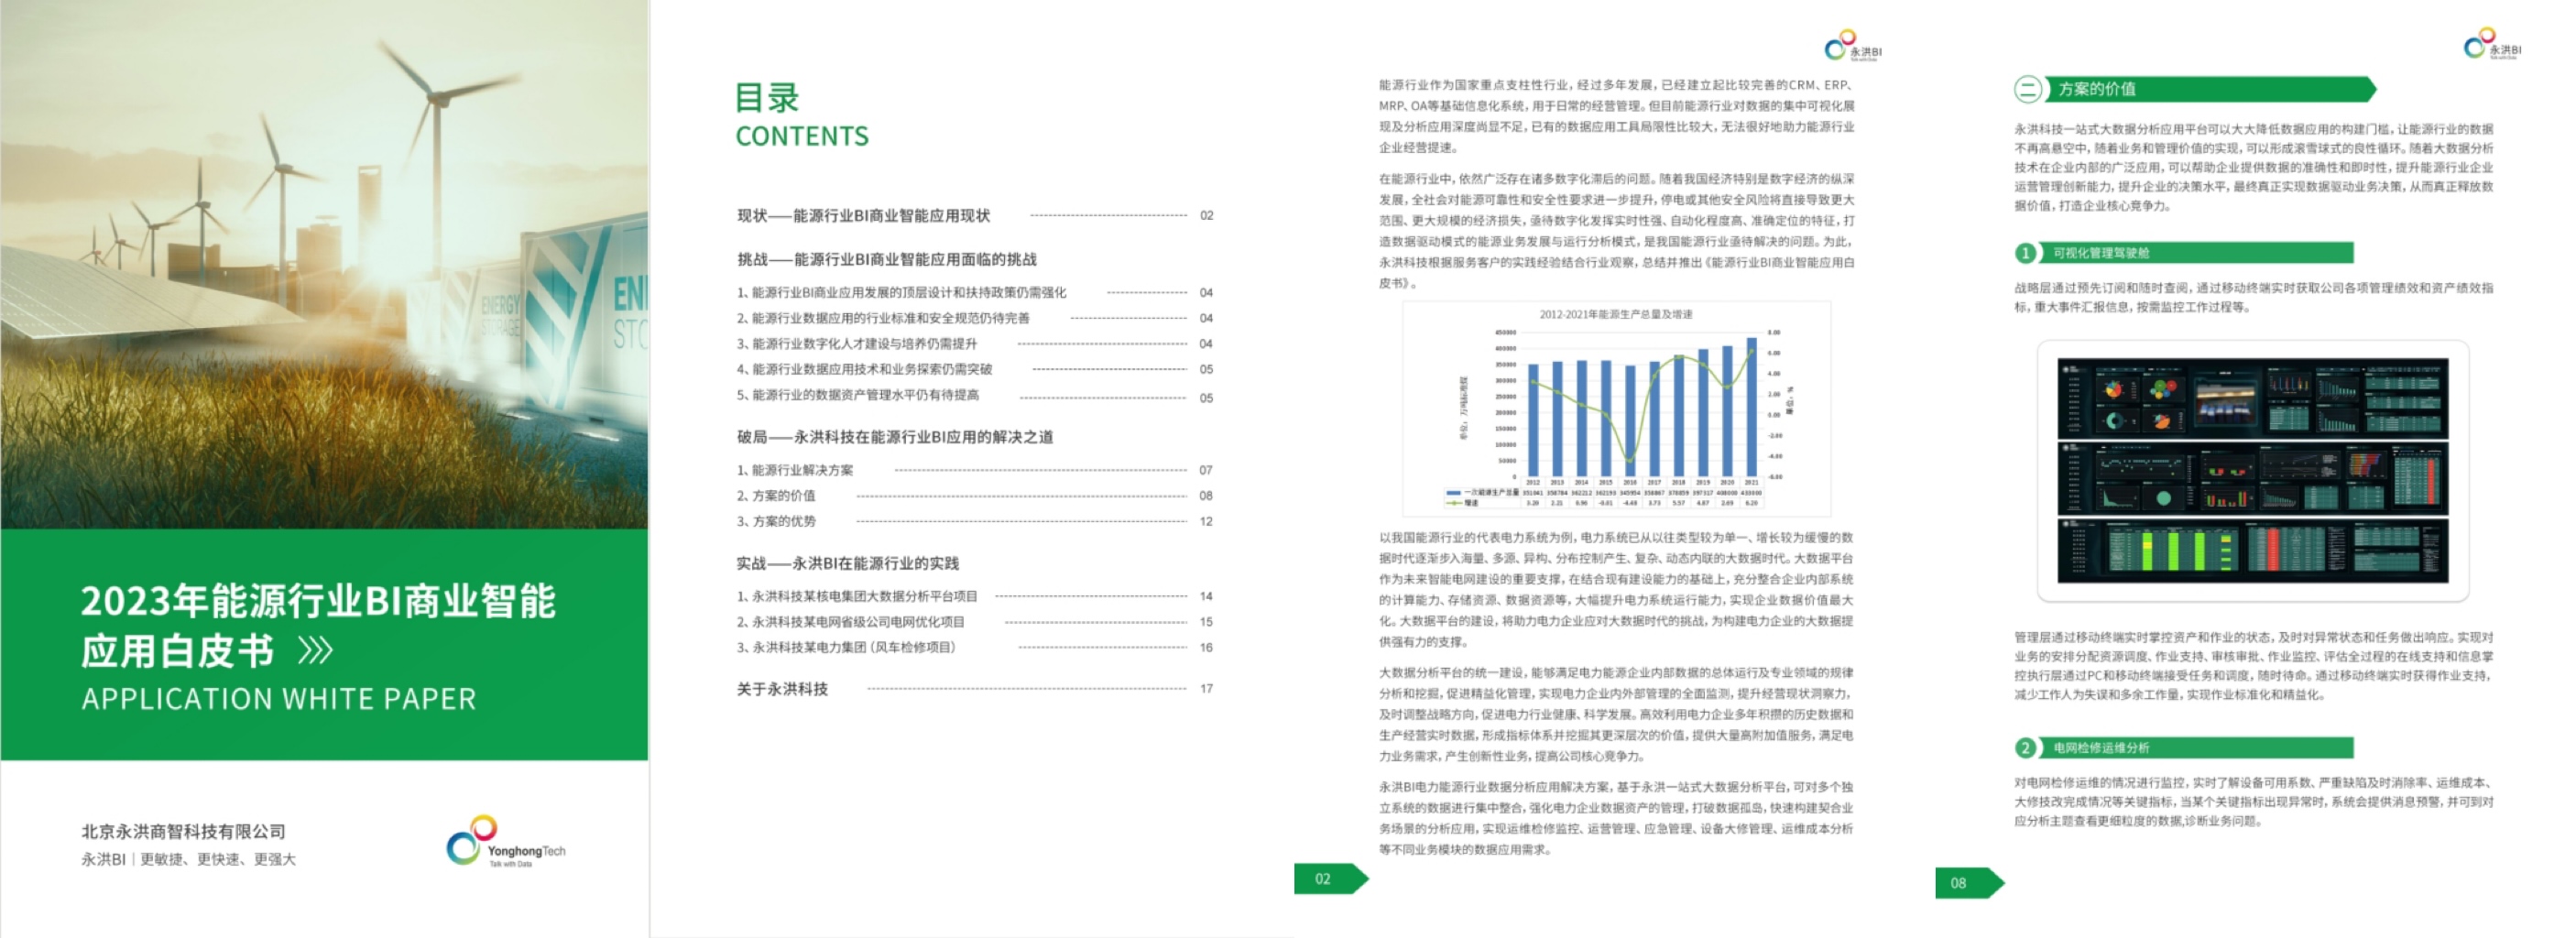The image size is (2576, 938).
Task: Click page number 12 beside 方案的优势
Action: click(x=1206, y=521)
